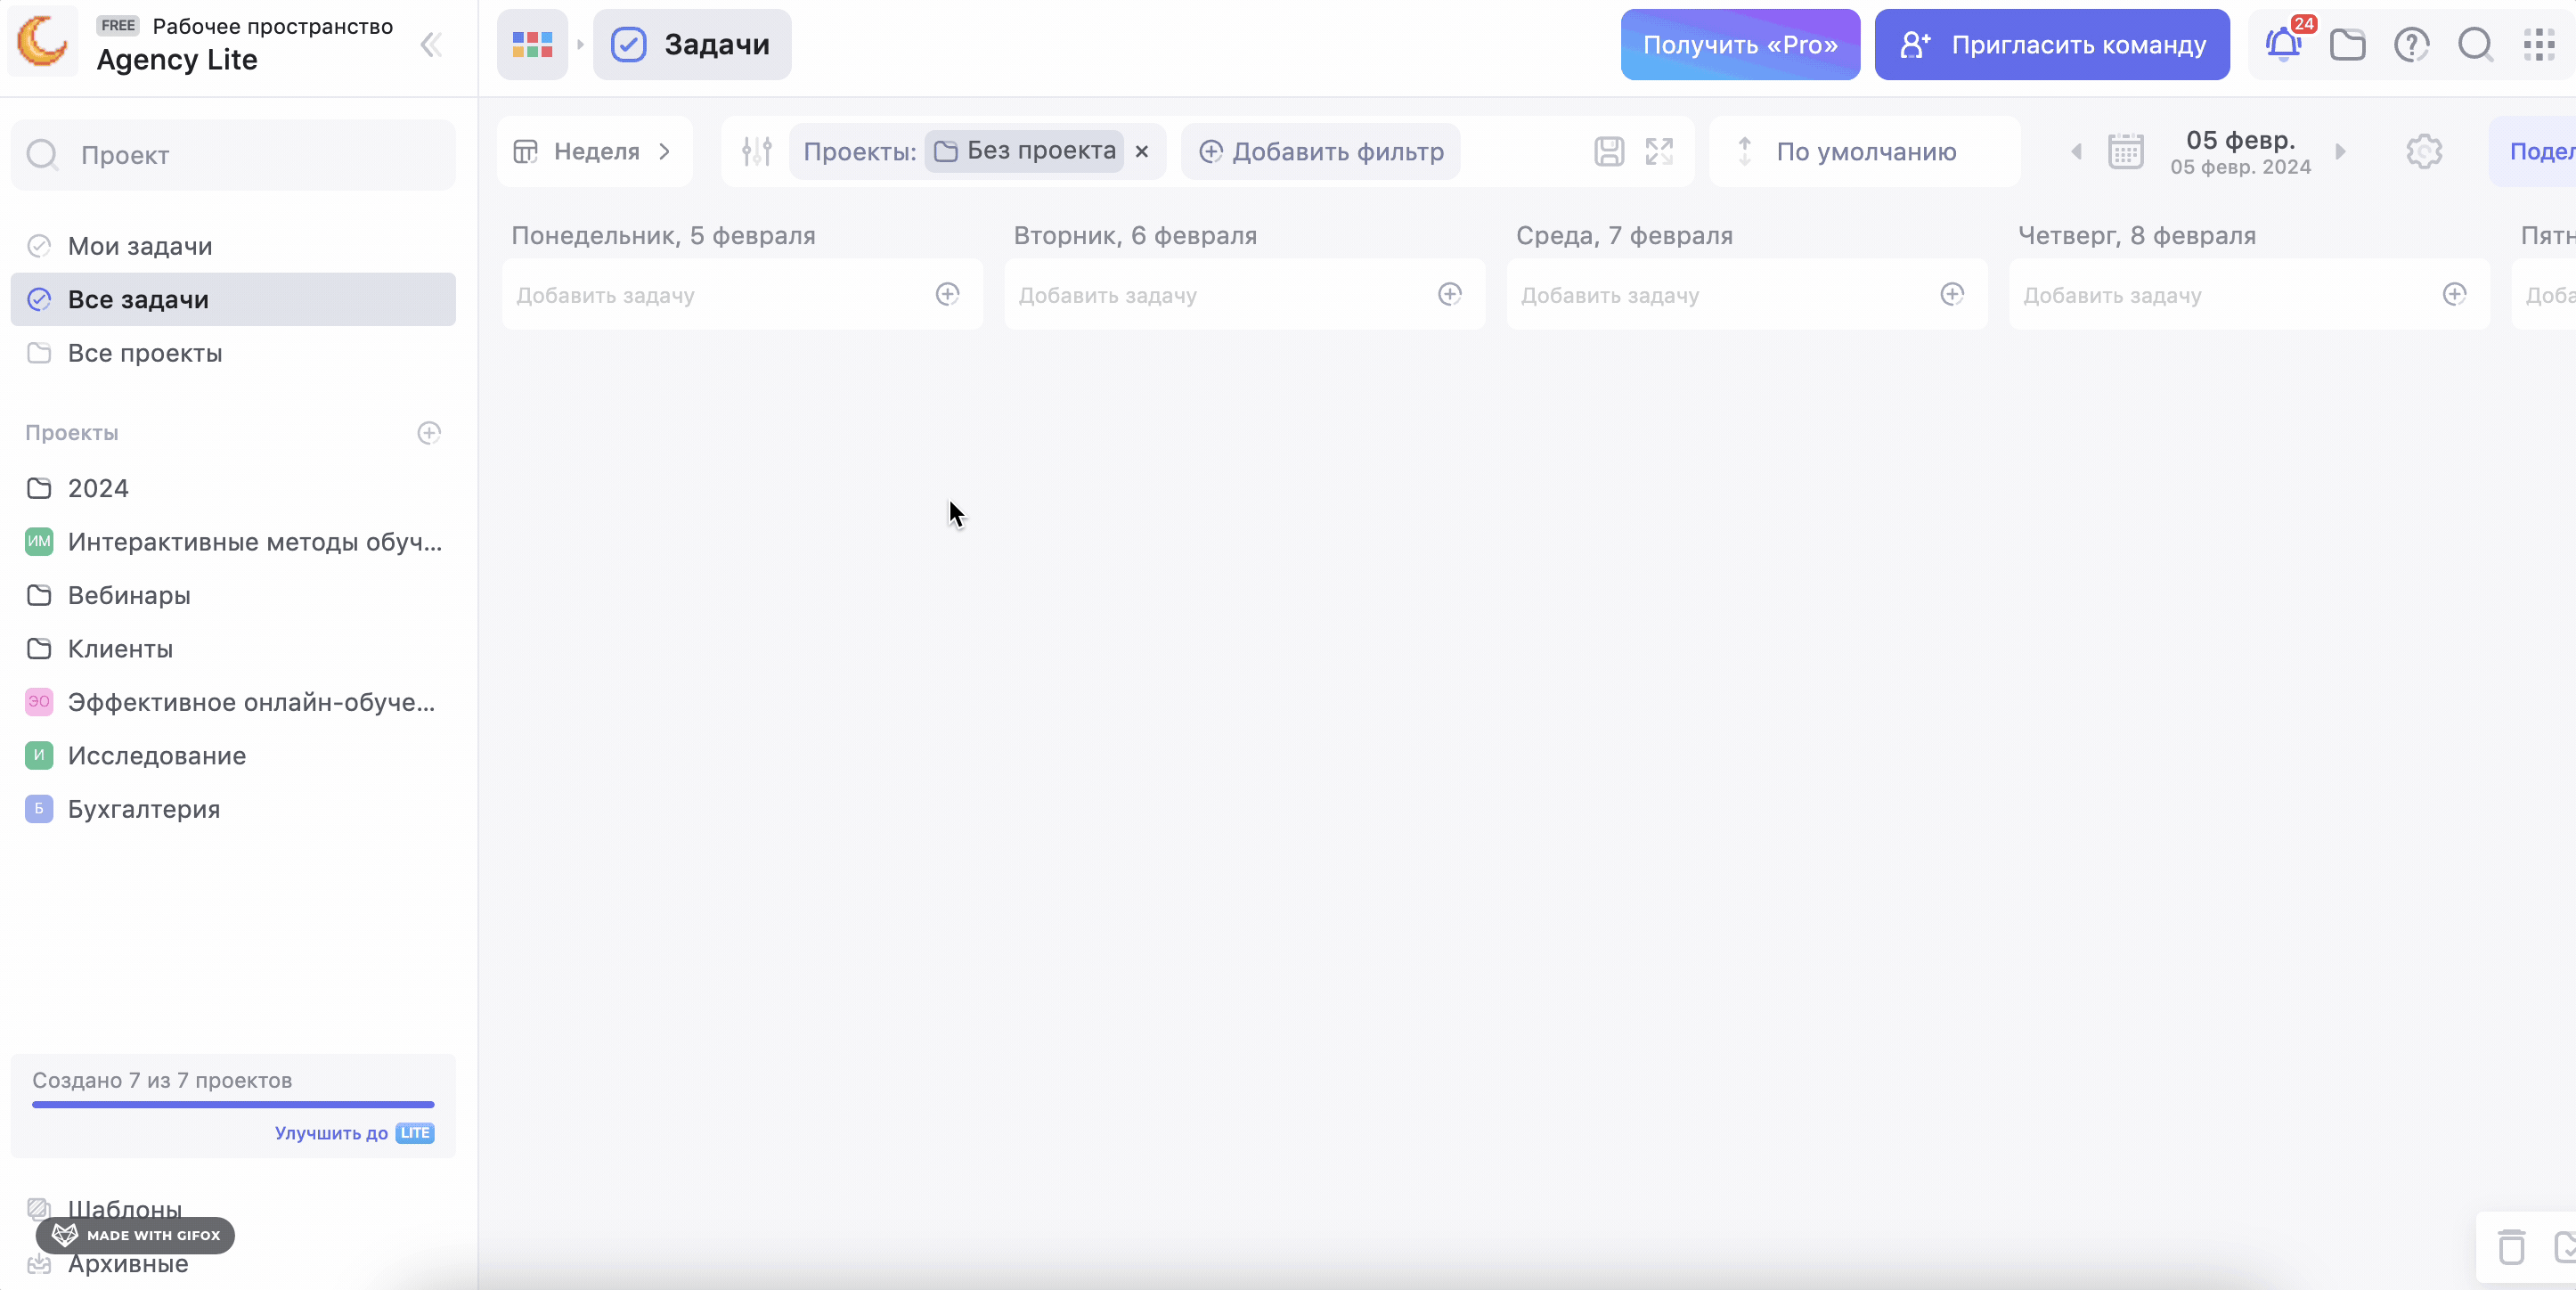Screen dimensions: 2576x1290
Task: Click the Agency Lite moon logo
Action: click(43, 43)
